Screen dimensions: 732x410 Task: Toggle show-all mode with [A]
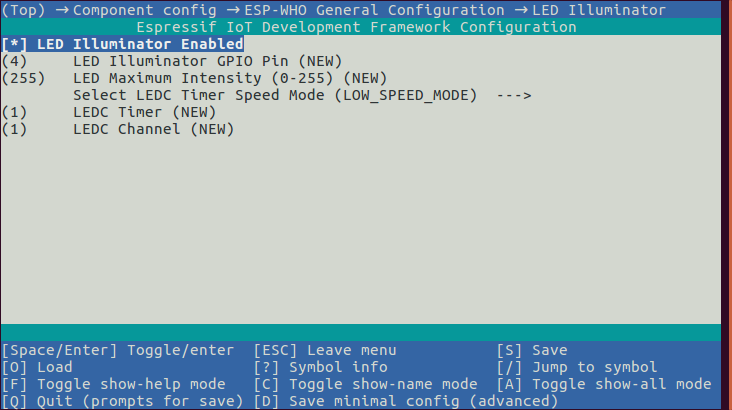click(603, 384)
